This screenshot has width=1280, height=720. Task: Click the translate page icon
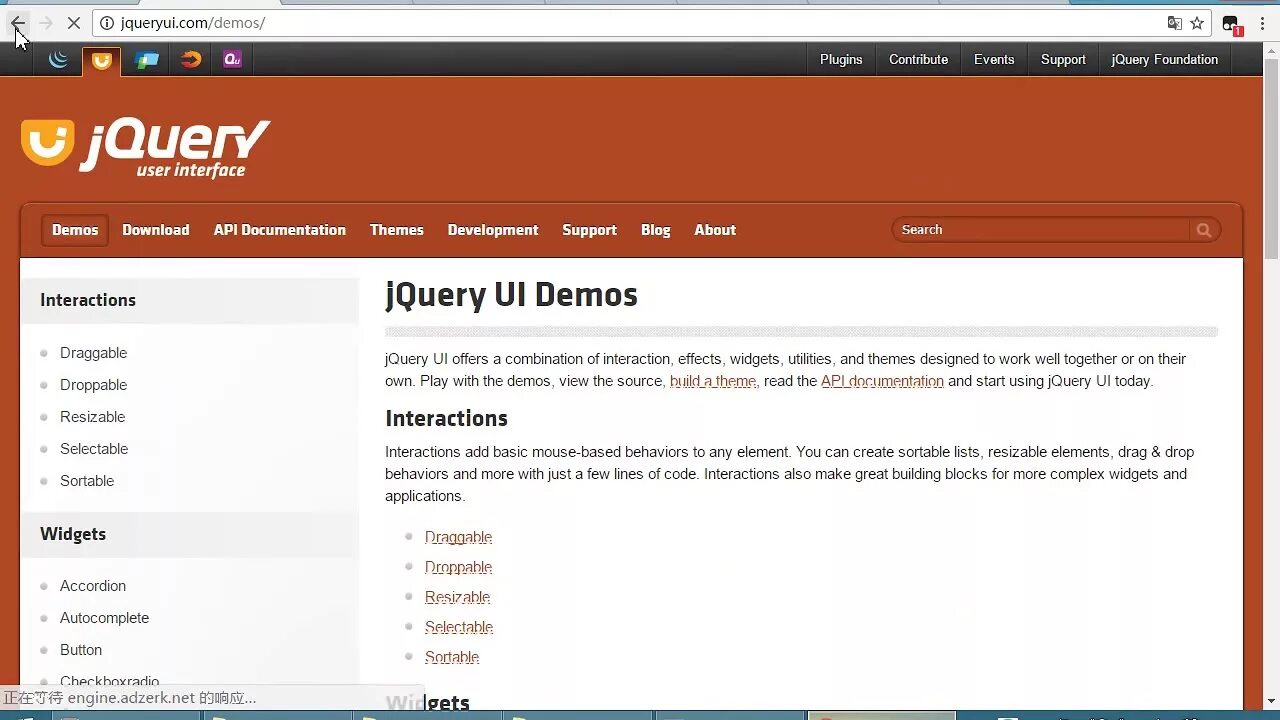click(1174, 23)
